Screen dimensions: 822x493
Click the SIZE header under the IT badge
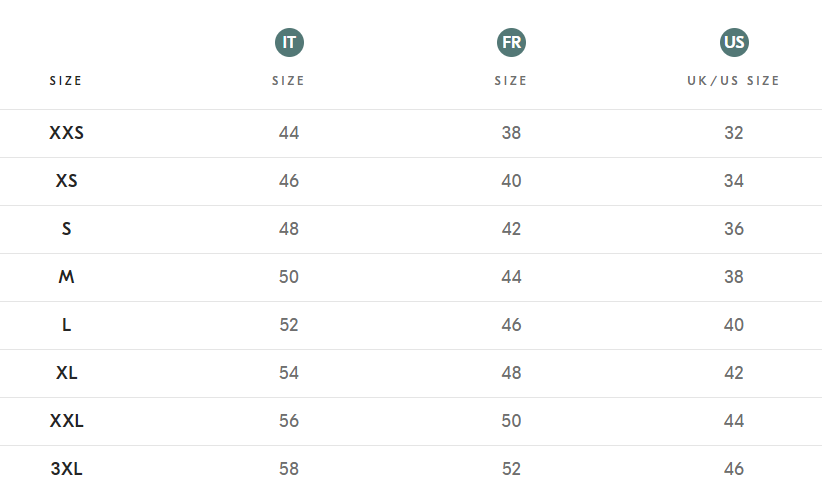[289, 81]
